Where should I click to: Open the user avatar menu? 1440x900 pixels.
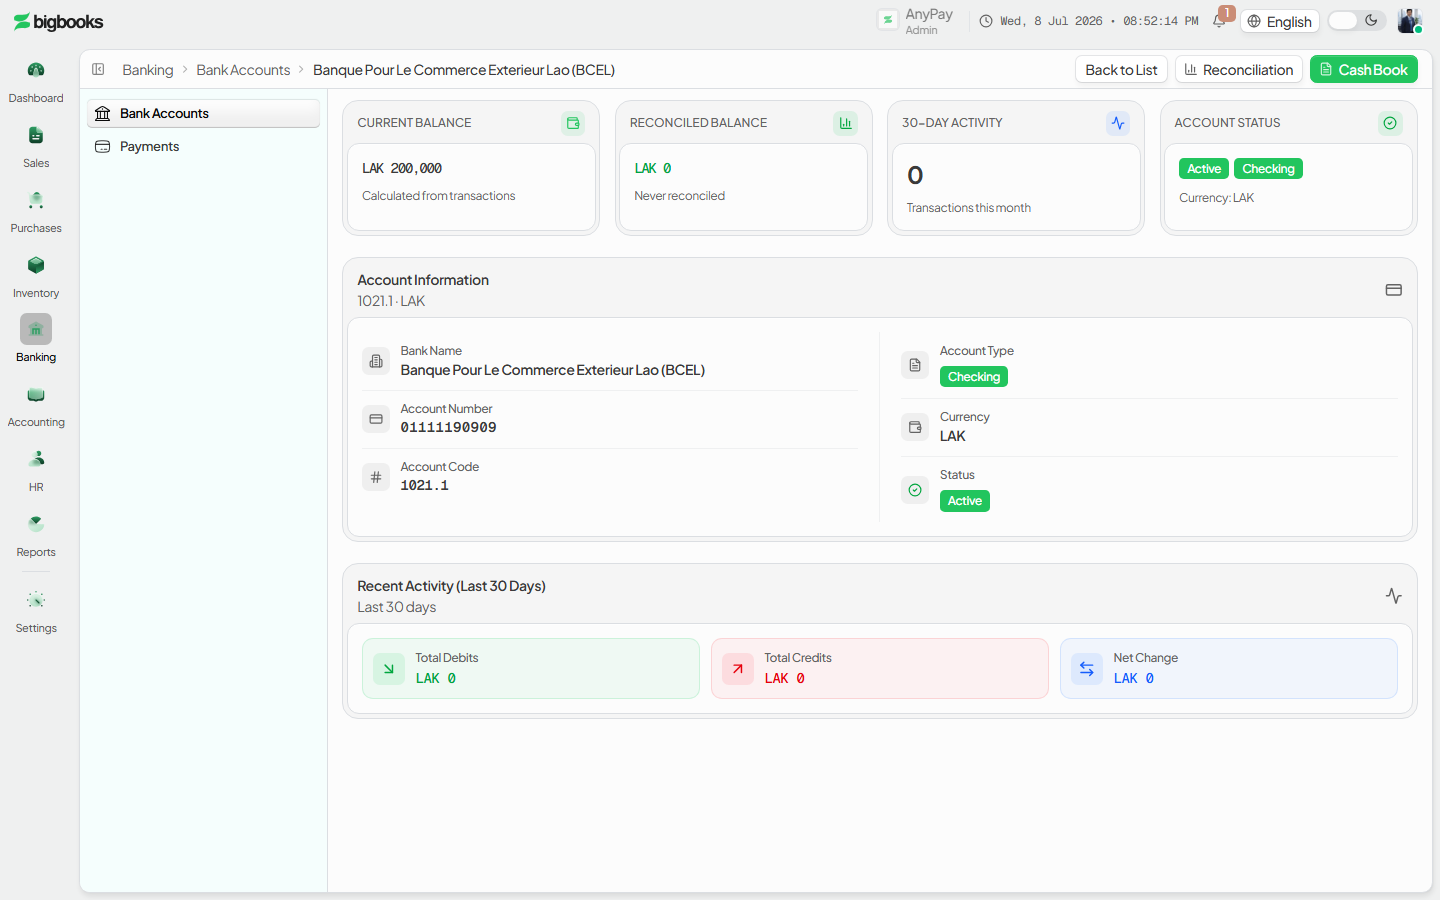click(1409, 21)
